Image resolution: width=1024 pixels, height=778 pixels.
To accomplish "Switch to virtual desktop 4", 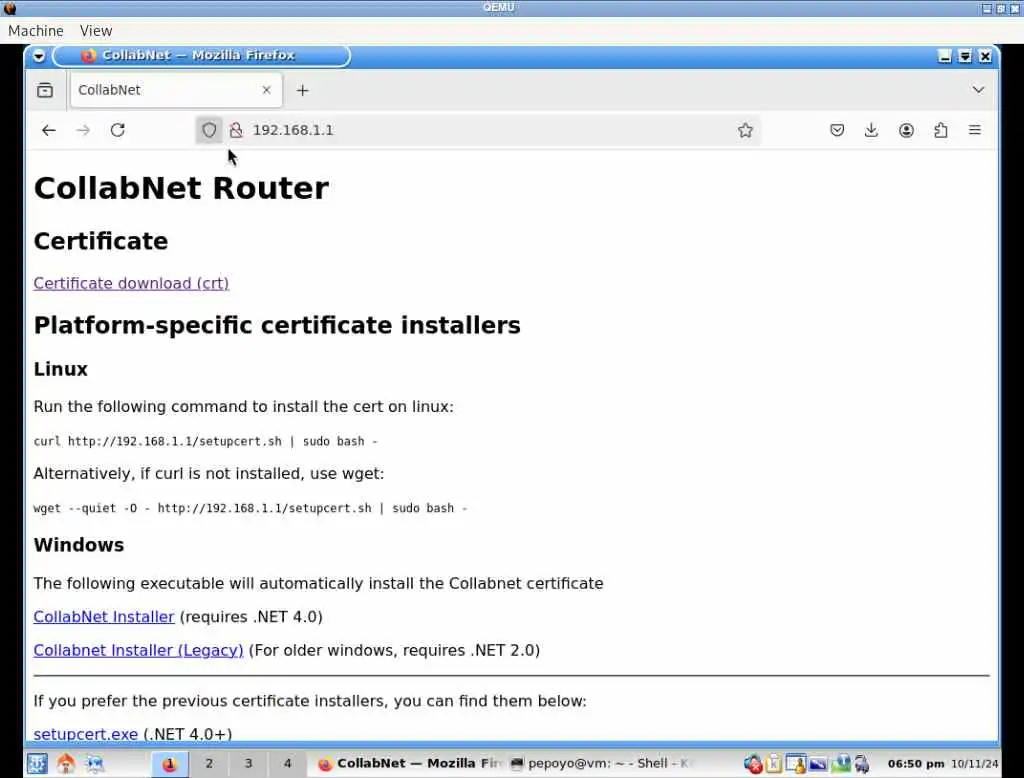I will (287, 764).
